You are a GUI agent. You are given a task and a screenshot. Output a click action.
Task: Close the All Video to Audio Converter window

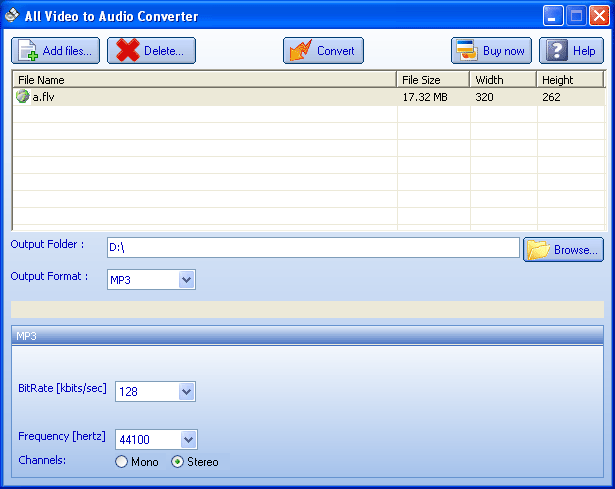pos(599,16)
